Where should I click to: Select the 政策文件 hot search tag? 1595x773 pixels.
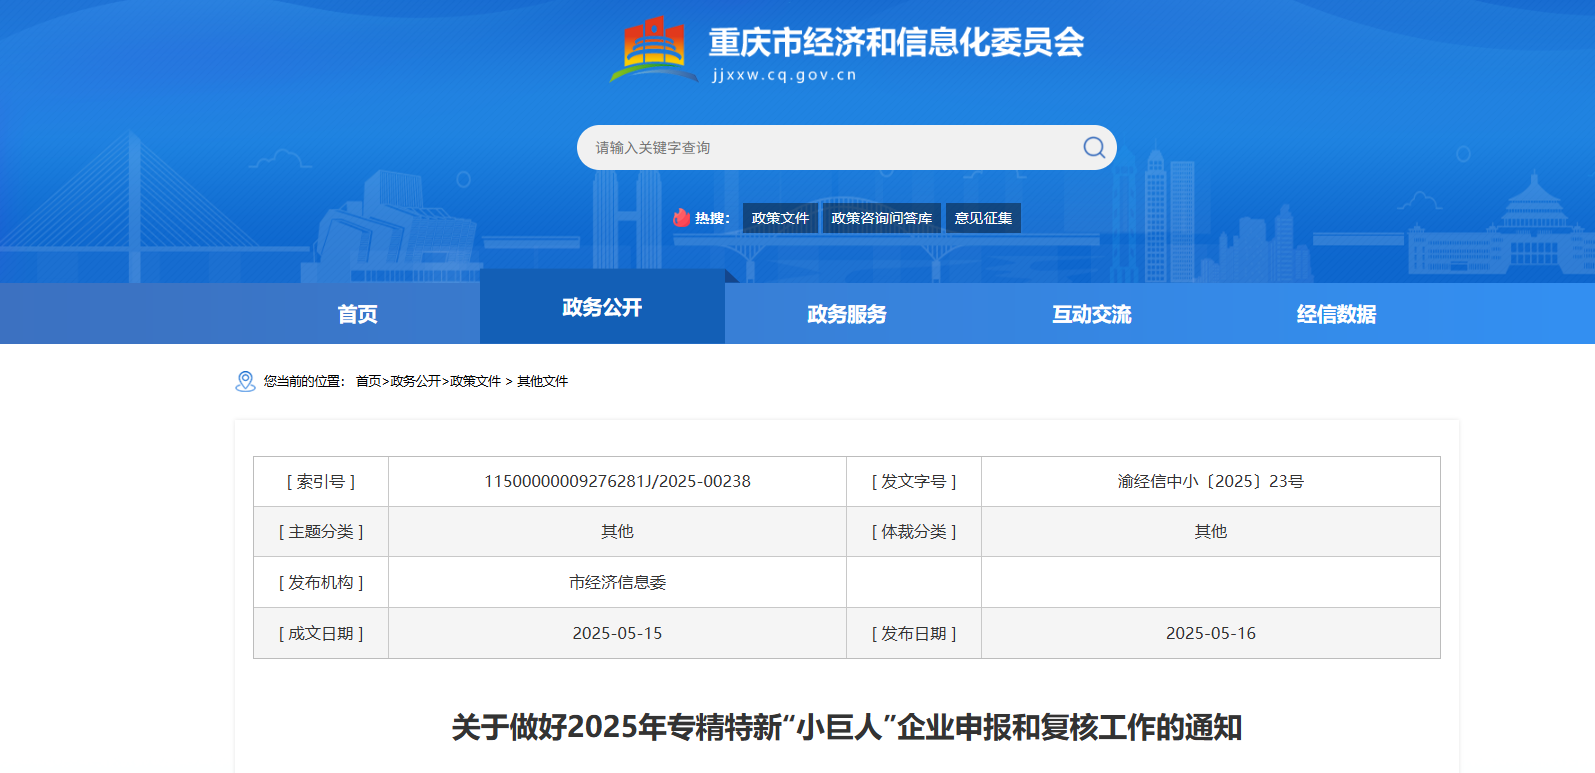780,218
